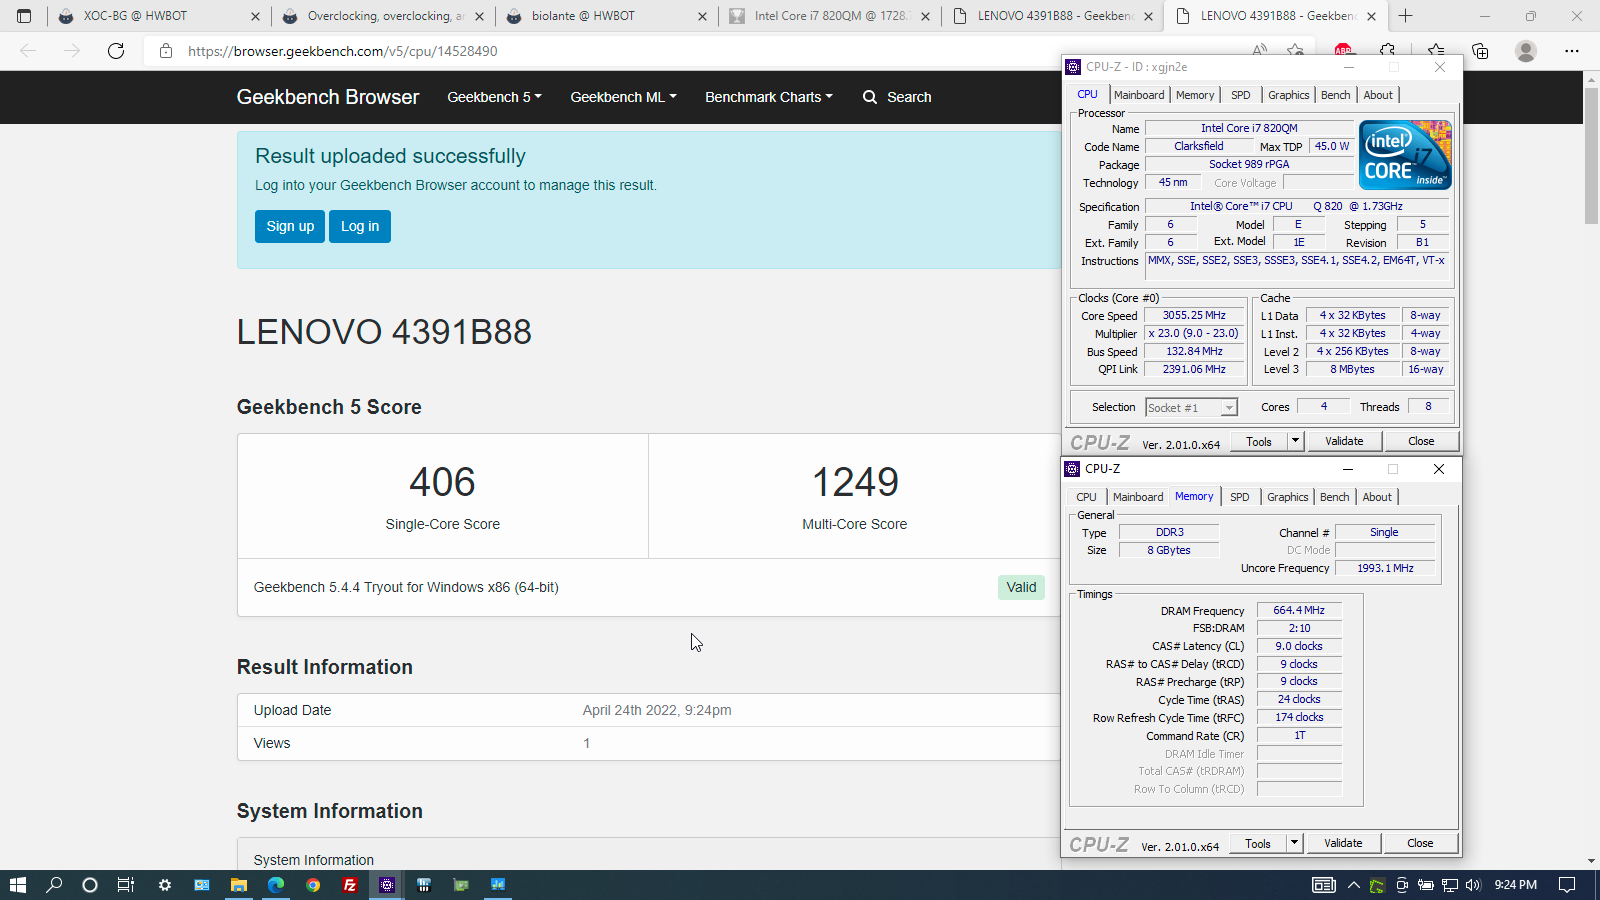Image resolution: width=1600 pixels, height=900 pixels.
Task: Open Cortana from taskbar
Action: [x=90, y=885]
